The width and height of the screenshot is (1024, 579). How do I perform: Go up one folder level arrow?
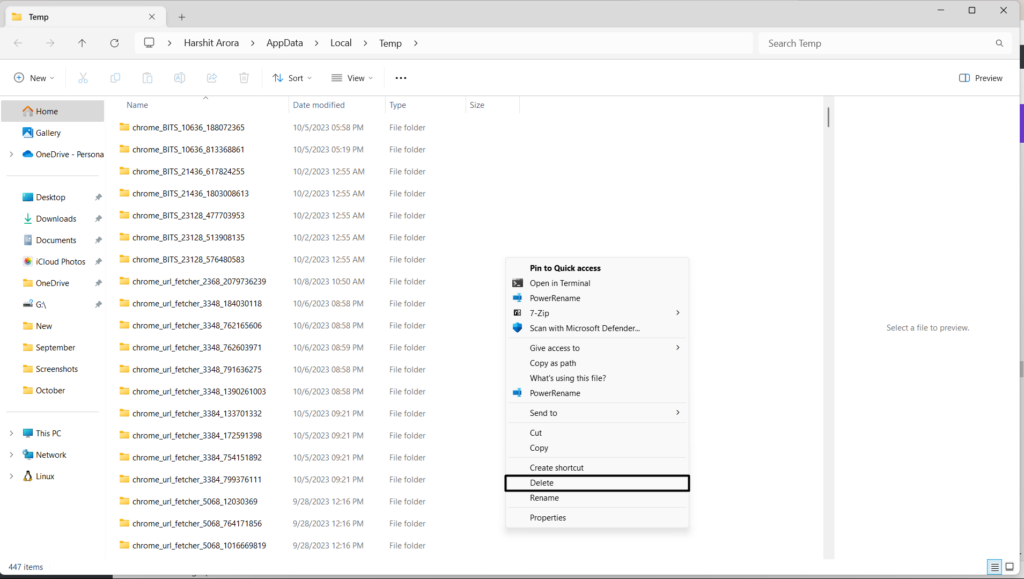[x=82, y=43]
